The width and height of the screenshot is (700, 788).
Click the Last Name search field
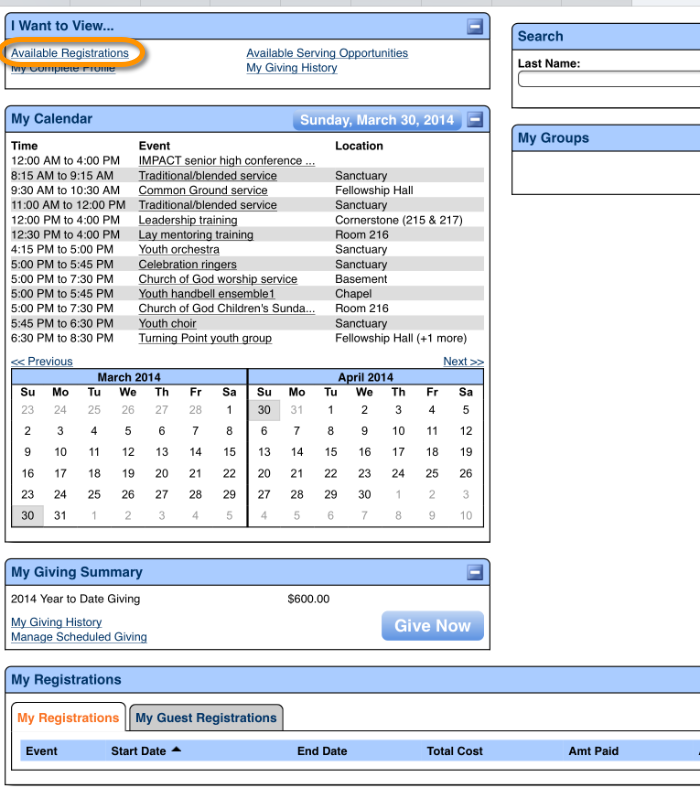click(608, 80)
